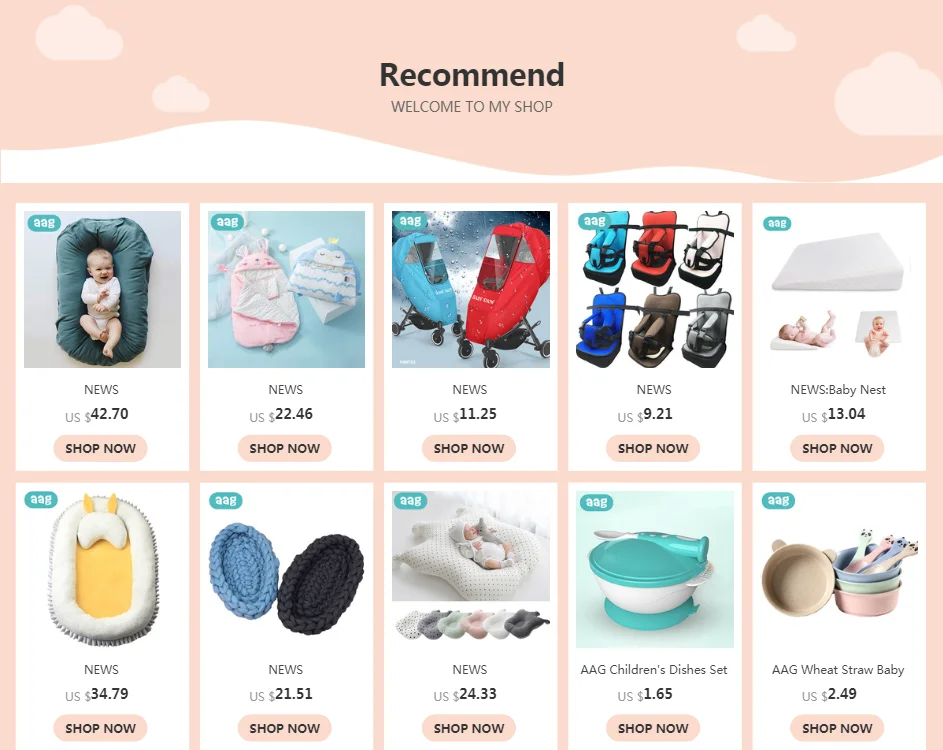The width and height of the screenshot is (943, 750).
Task: Click the aag badge on the green baby nest
Action: (44, 223)
